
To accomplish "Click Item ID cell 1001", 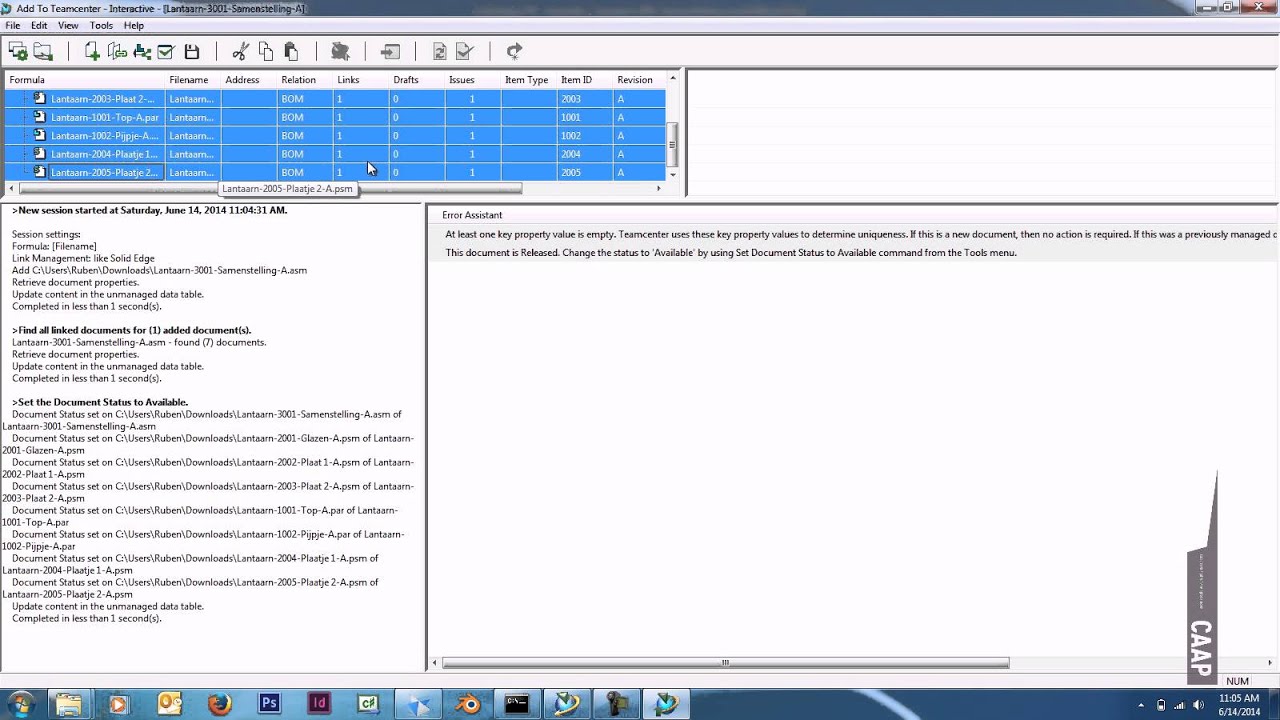I will tap(585, 117).
